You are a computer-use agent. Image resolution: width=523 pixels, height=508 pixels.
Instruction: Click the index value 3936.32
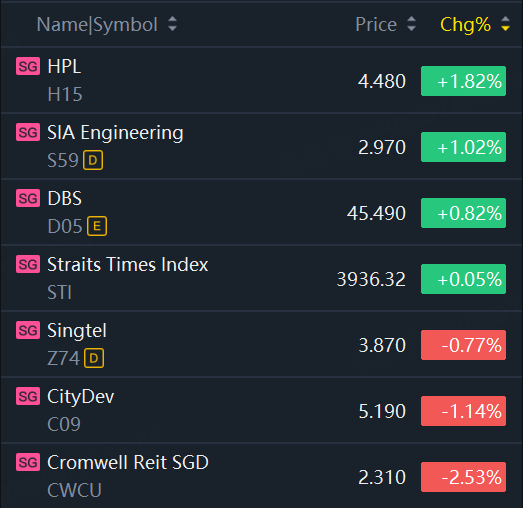[371, 279]
